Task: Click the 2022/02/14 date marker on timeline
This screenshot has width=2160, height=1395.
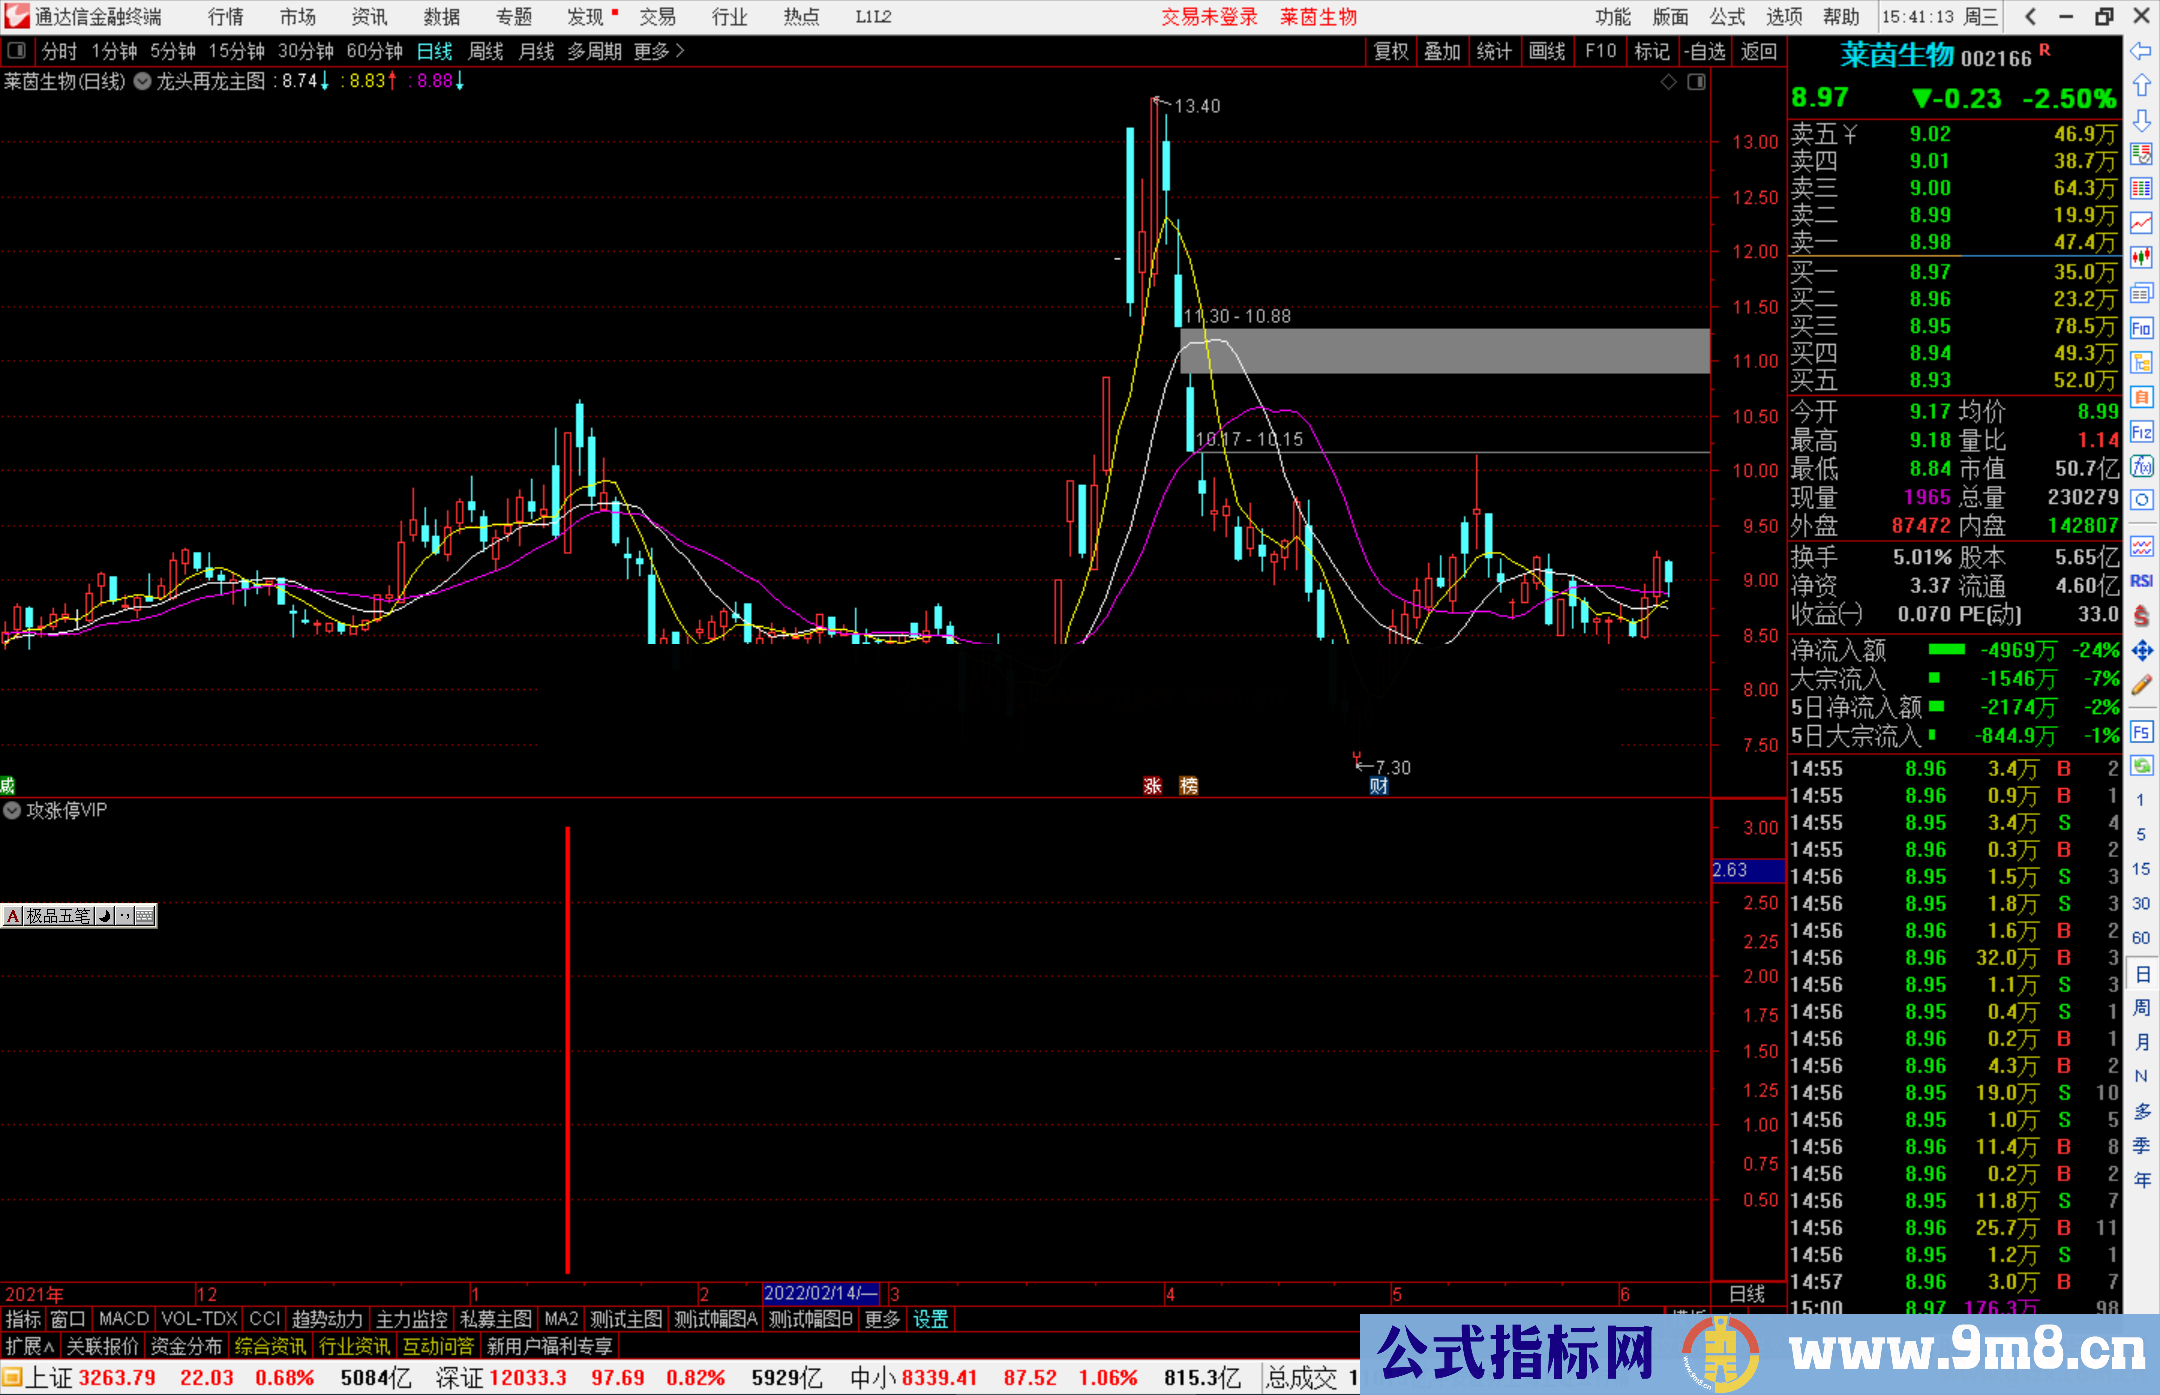Action: (819, 1293)
